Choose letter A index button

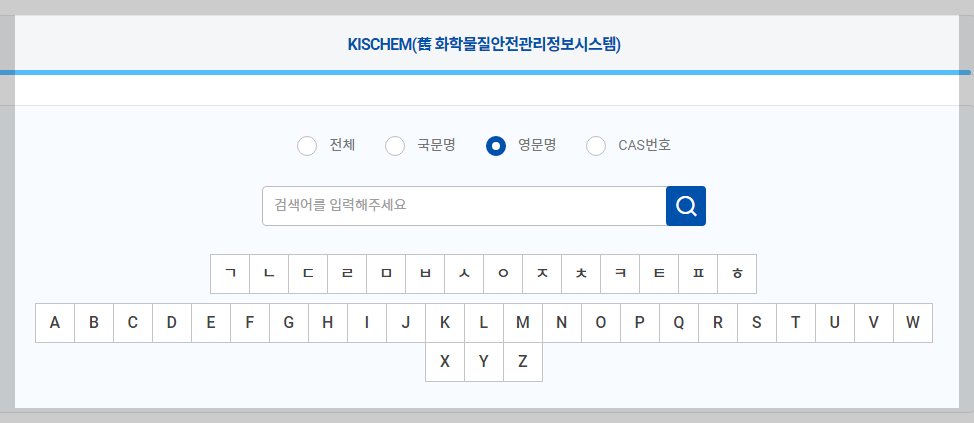pyautogui.click(x=55, y=323)
